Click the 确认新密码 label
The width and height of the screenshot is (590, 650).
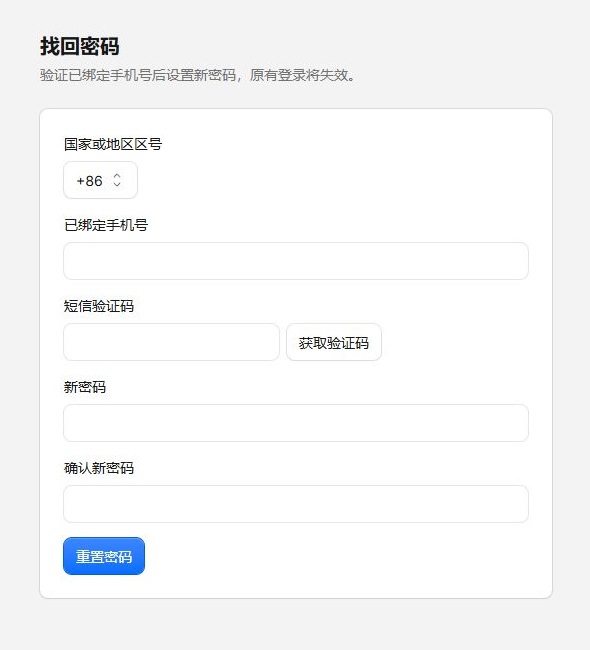tap(99, 468)
